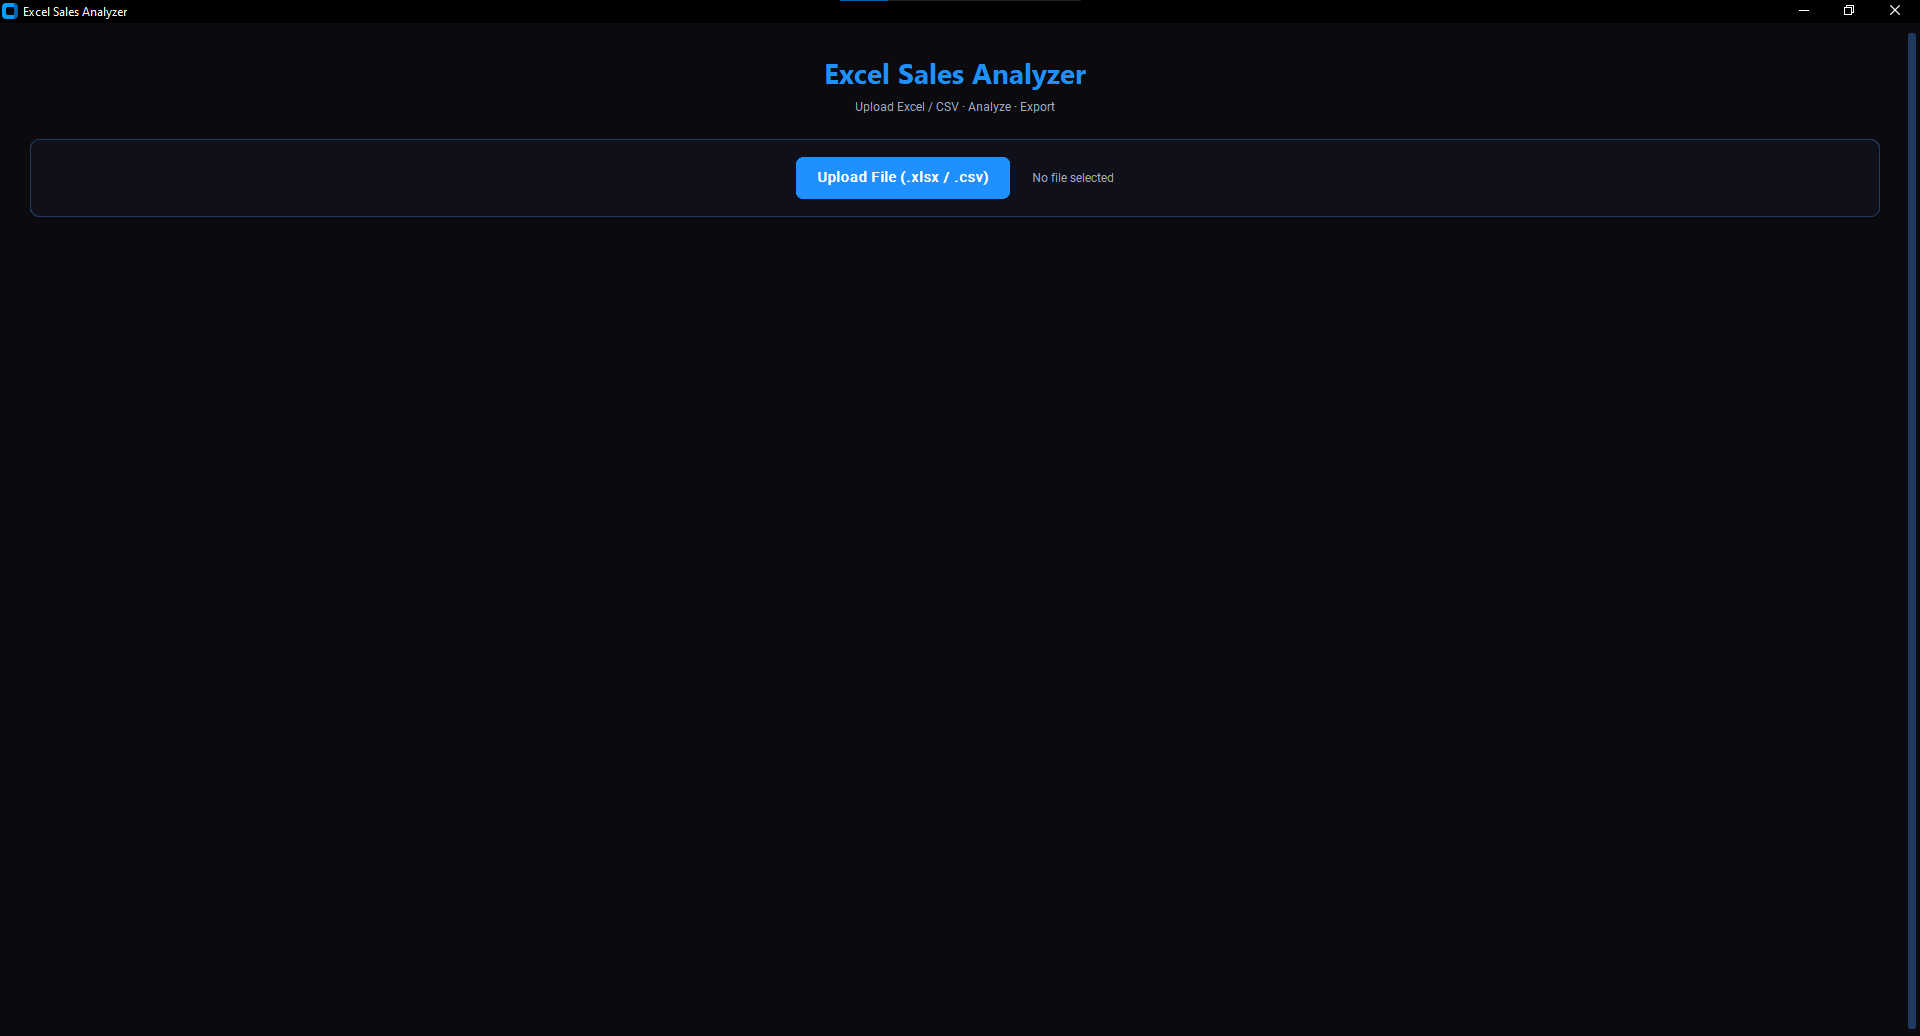Click the 'No file selected' status label
The image size is (1920, 1036).
click(1072, 178)
